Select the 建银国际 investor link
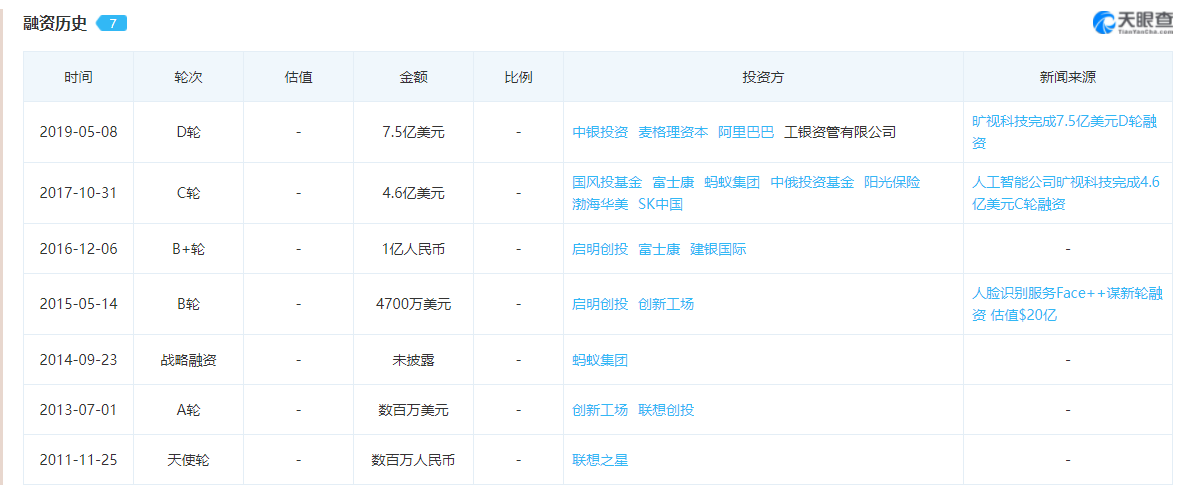The image size is (1197, 499). click(718, 249)
